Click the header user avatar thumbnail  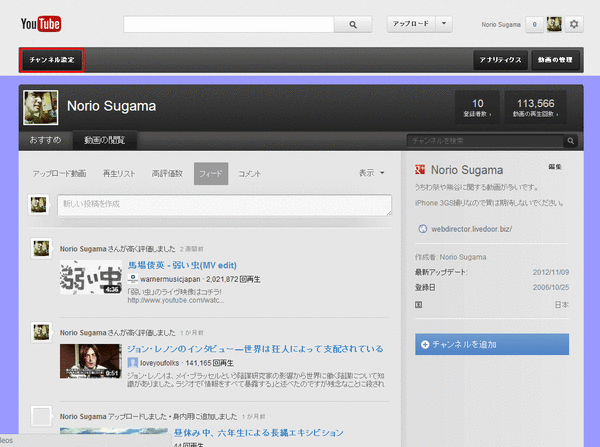pyautogui.click(x=554, y=24)
